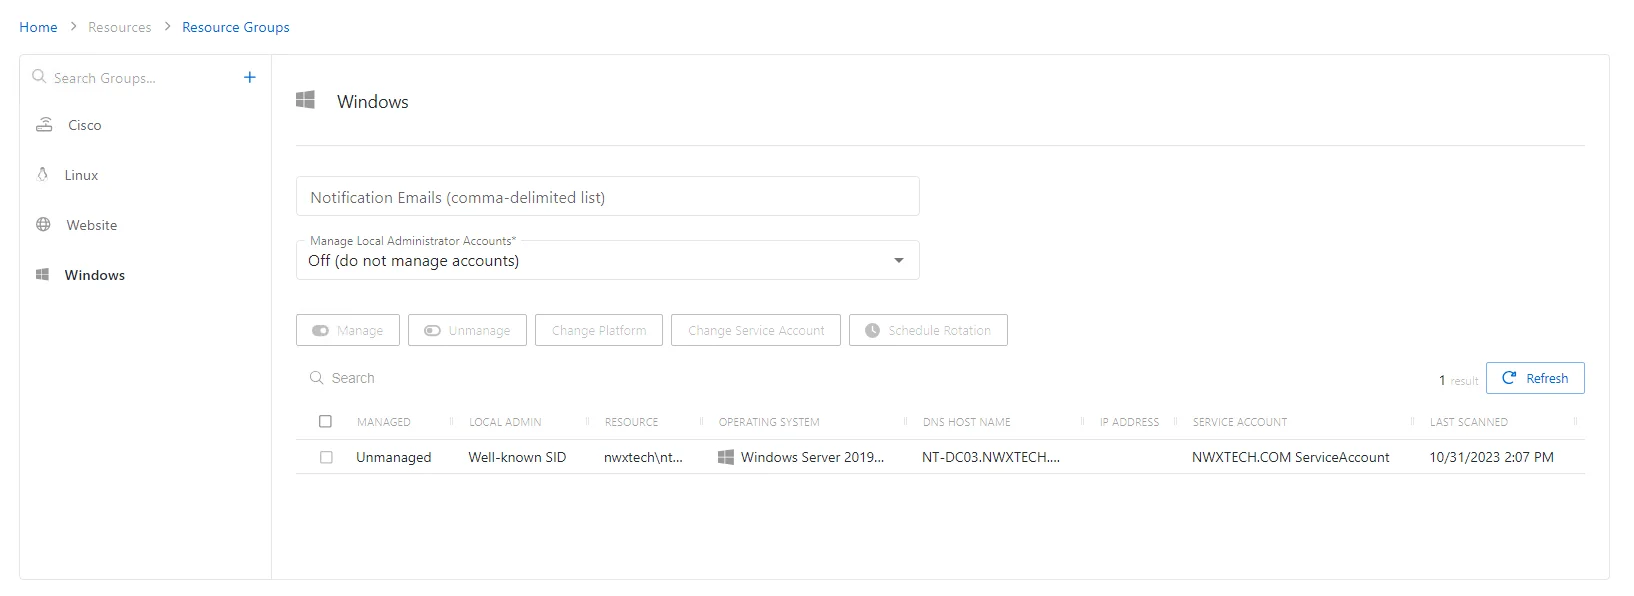Sort by Operating System column header
This screenshot has height=596, width=1634.
[769, 422]
